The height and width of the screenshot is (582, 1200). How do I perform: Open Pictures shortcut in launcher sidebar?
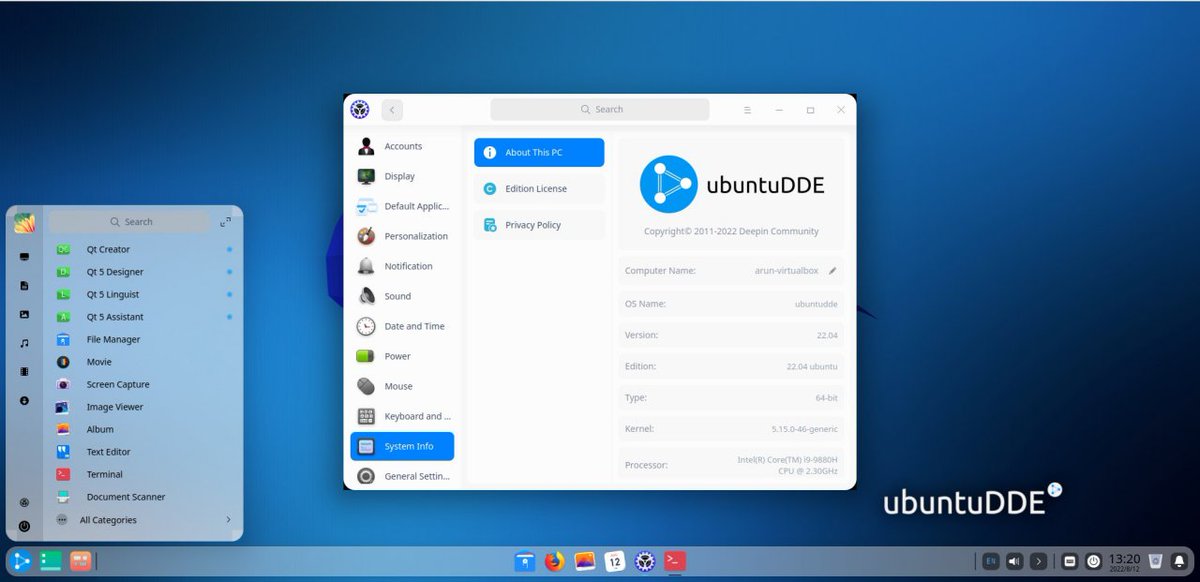(x=24, y=314)
